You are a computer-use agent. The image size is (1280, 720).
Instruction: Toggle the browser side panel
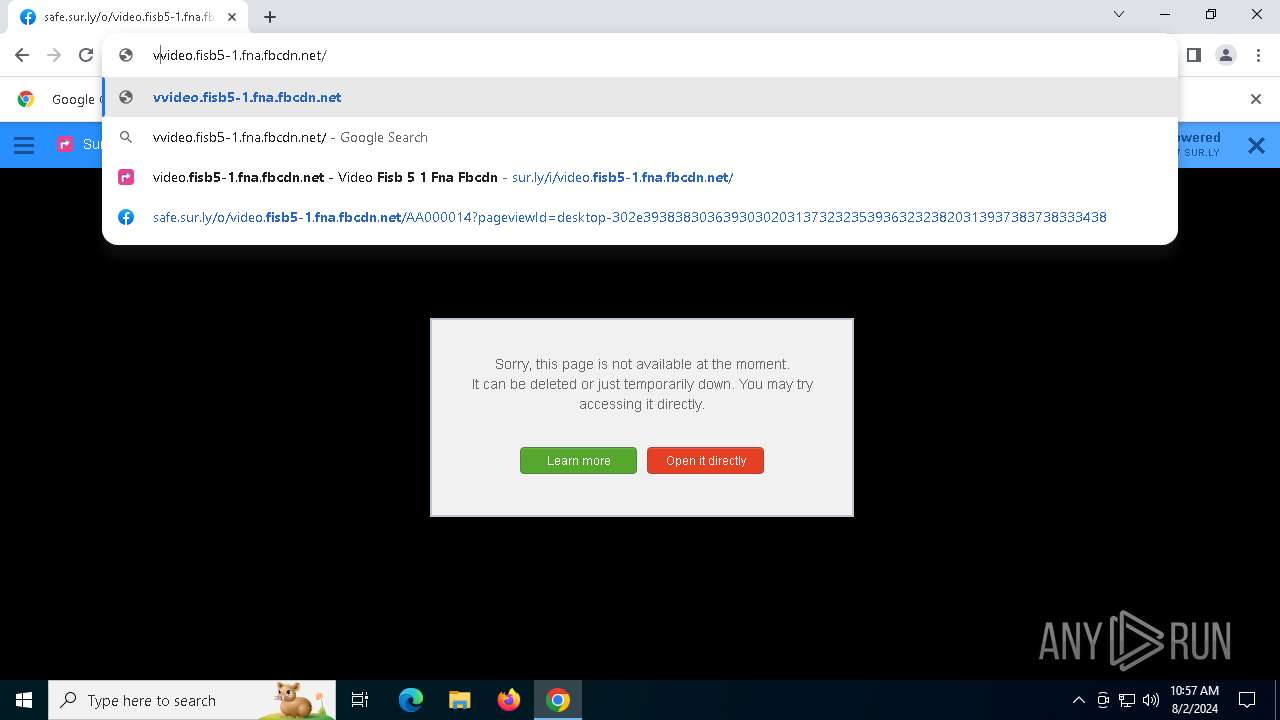tap(1193, 55)
